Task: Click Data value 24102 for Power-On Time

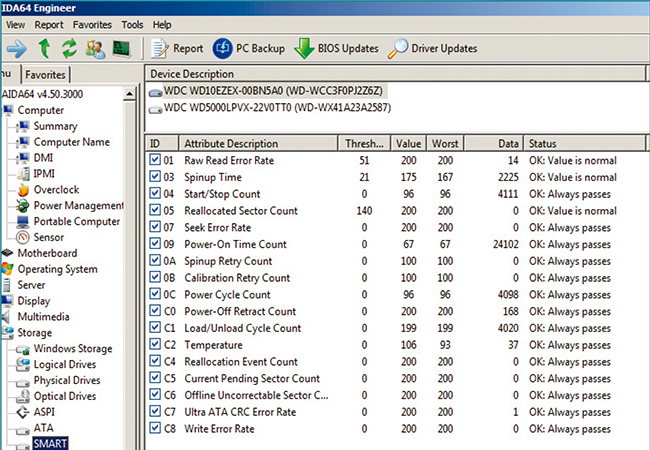Action: coord(505,244)
